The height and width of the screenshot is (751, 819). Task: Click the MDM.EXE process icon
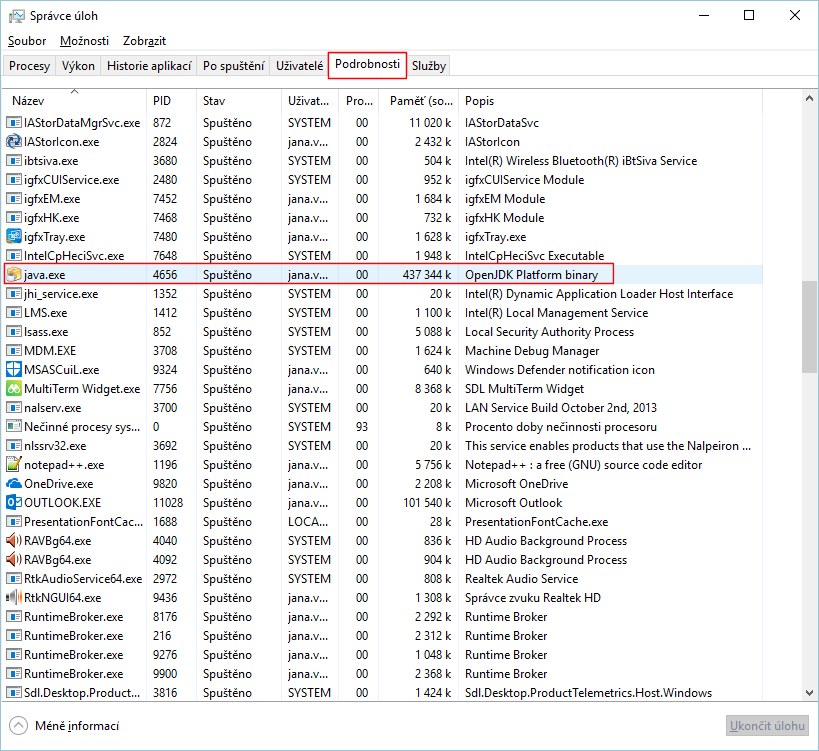tap(14, 351)
